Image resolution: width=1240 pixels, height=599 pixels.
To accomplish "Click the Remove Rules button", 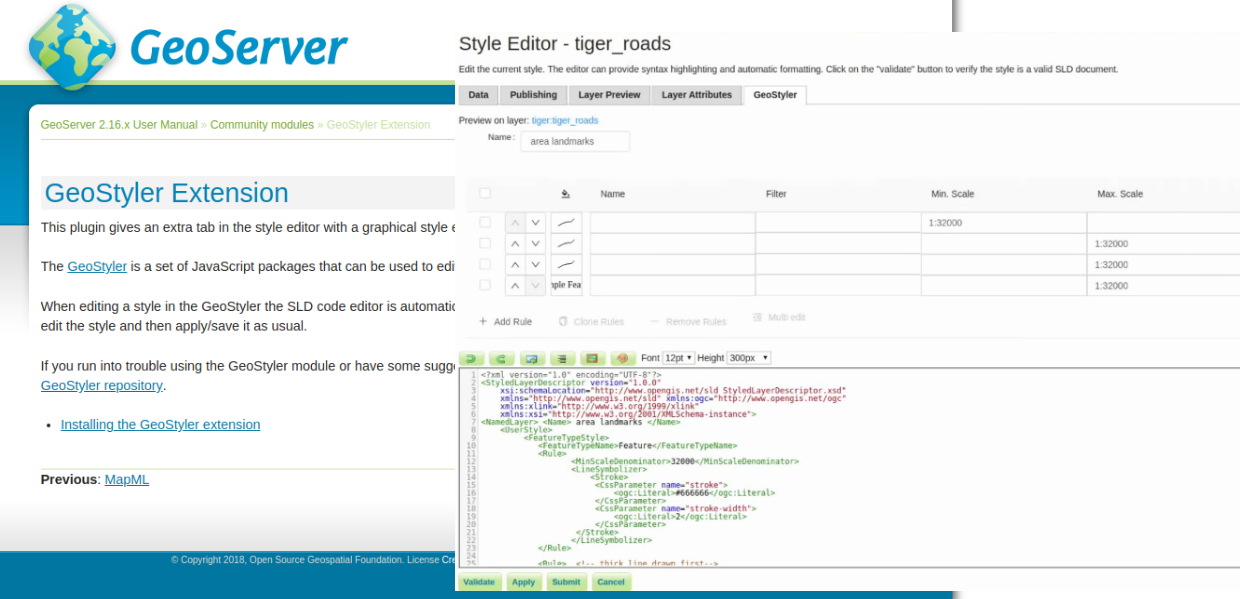I will point(688,322).
